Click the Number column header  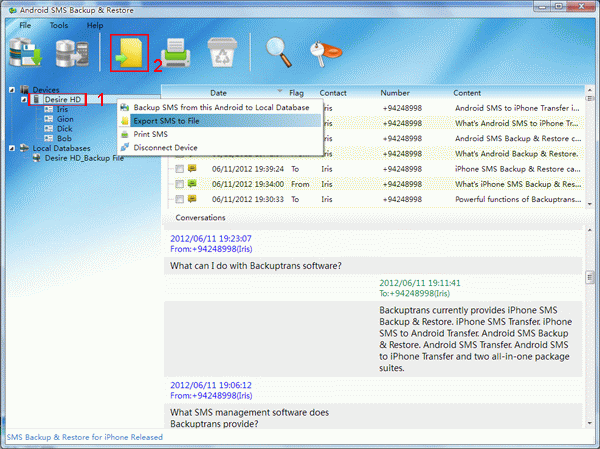tap(395, 93)
